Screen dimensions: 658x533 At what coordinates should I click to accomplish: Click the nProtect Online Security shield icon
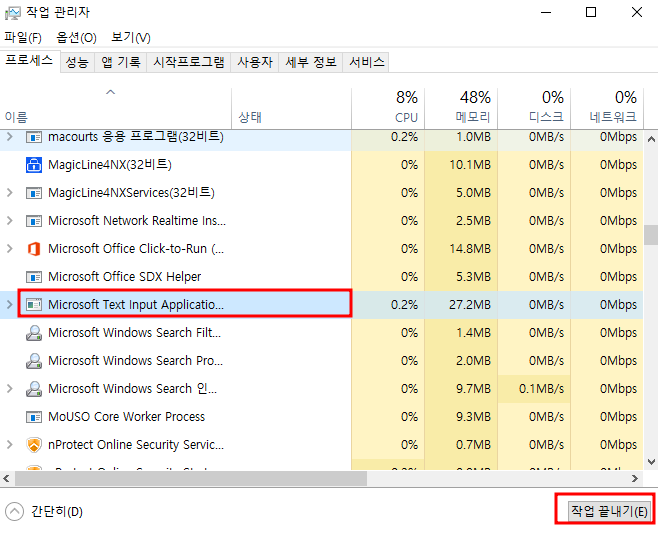(x=34, y=444)
